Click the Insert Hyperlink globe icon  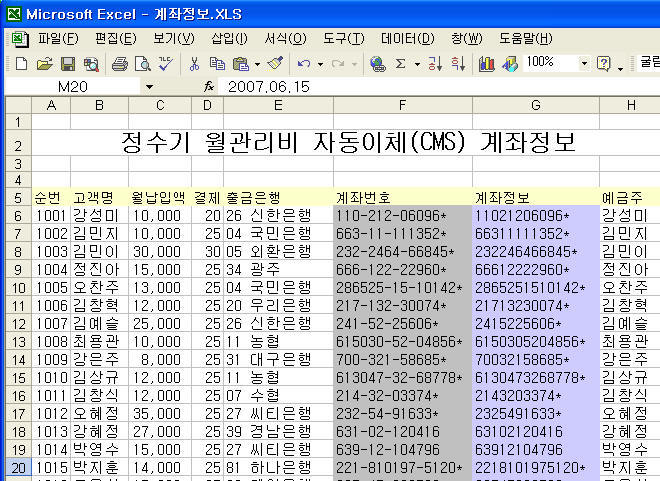pos(378,64)
